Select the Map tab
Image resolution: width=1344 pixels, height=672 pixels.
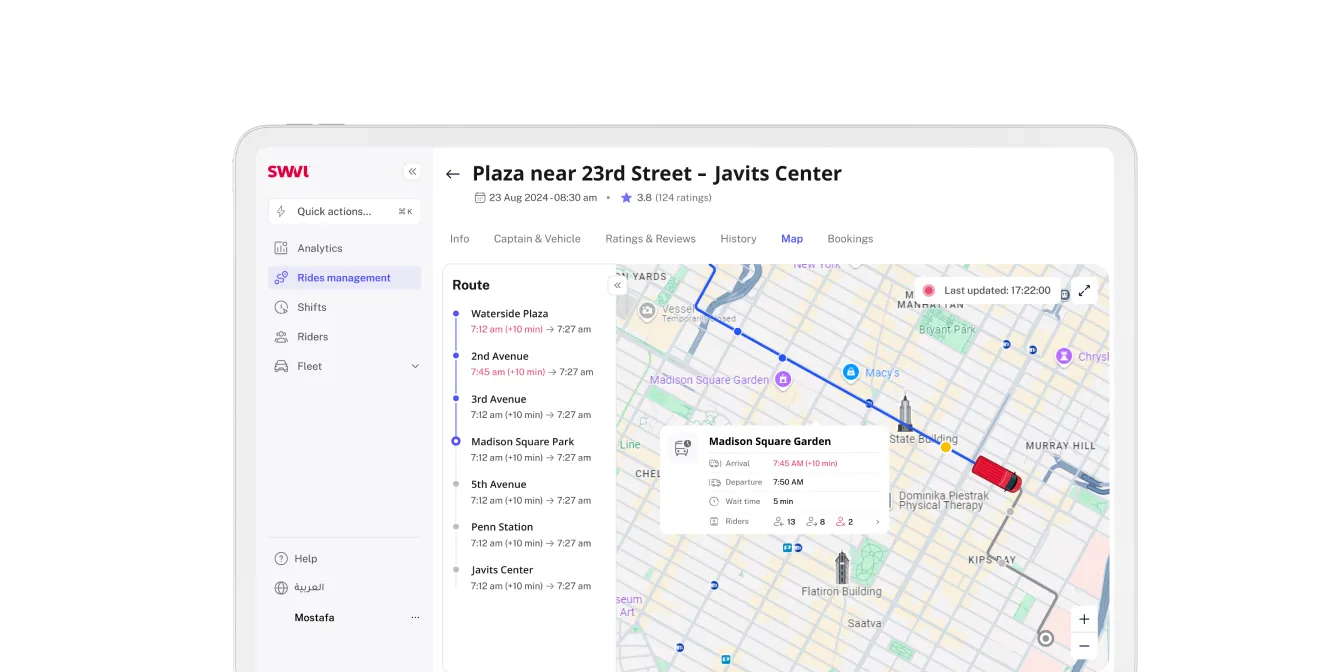(792, 239)
